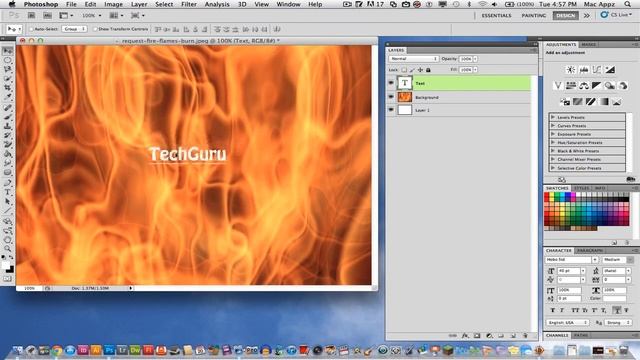Open Photoshop icon in the Dock
The image size is (640, 360).
click(x=109, y=350)
